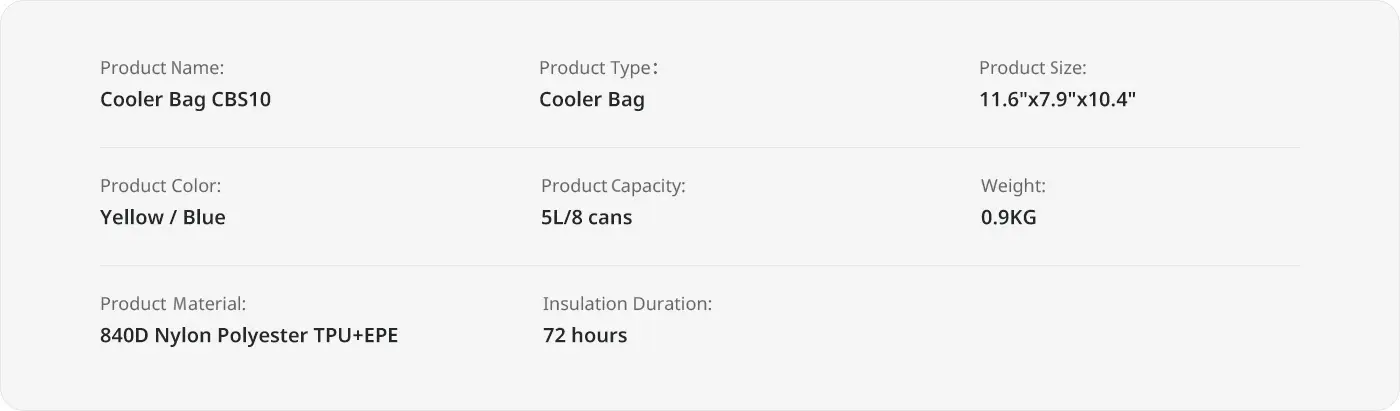
Task: Select the Cooler Bag CBS10 text
Action: coord(185,100)
